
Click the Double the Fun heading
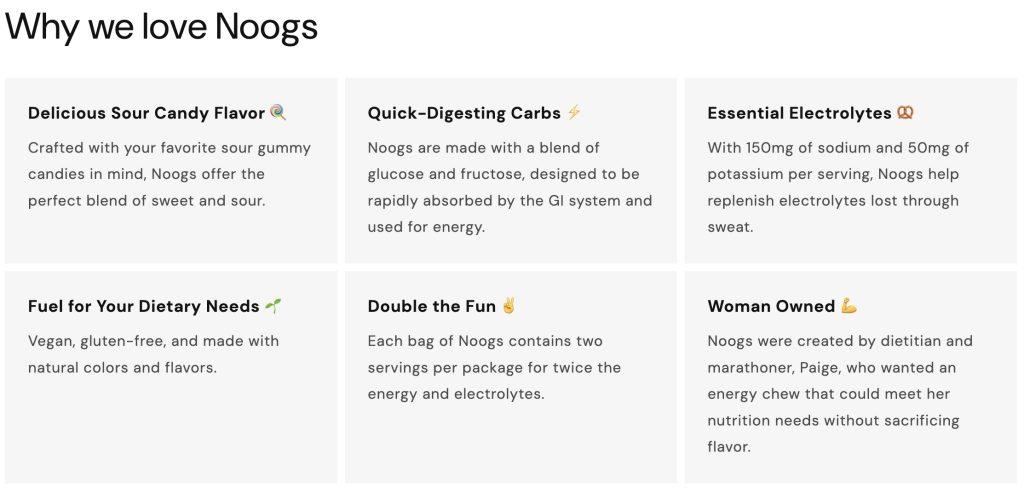[432, 306]
